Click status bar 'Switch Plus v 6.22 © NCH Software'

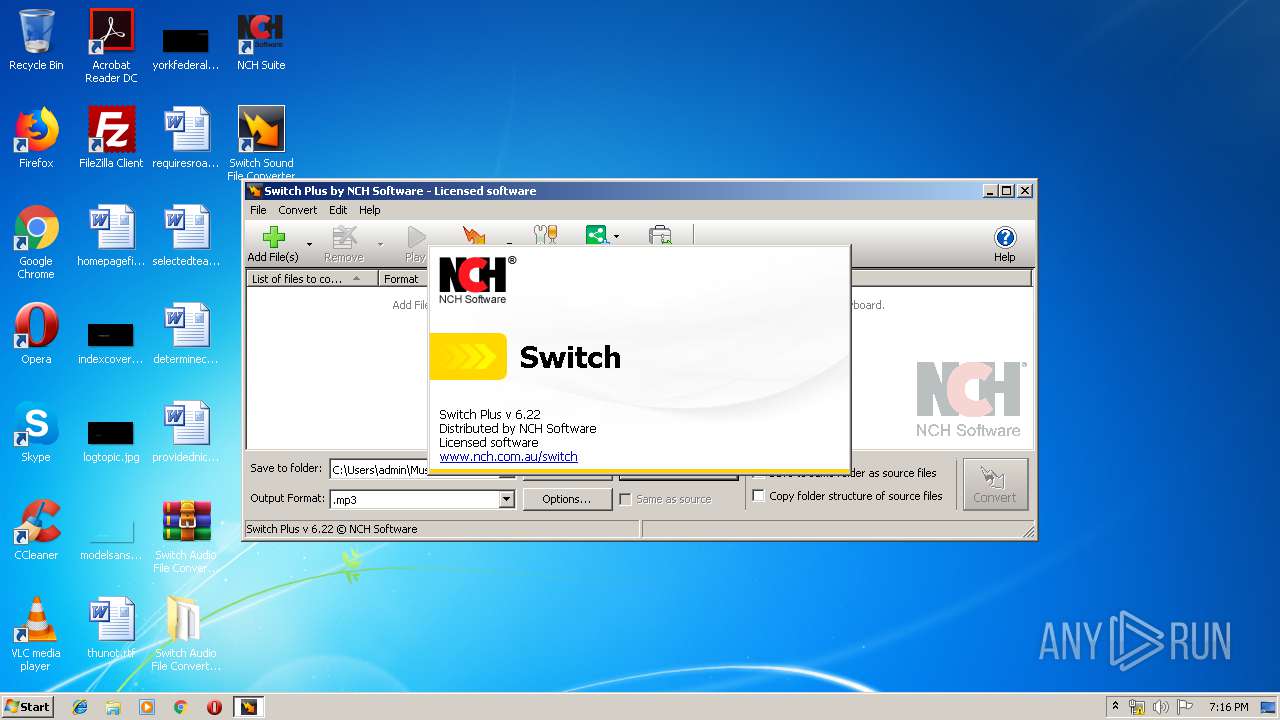click(332, 529)
